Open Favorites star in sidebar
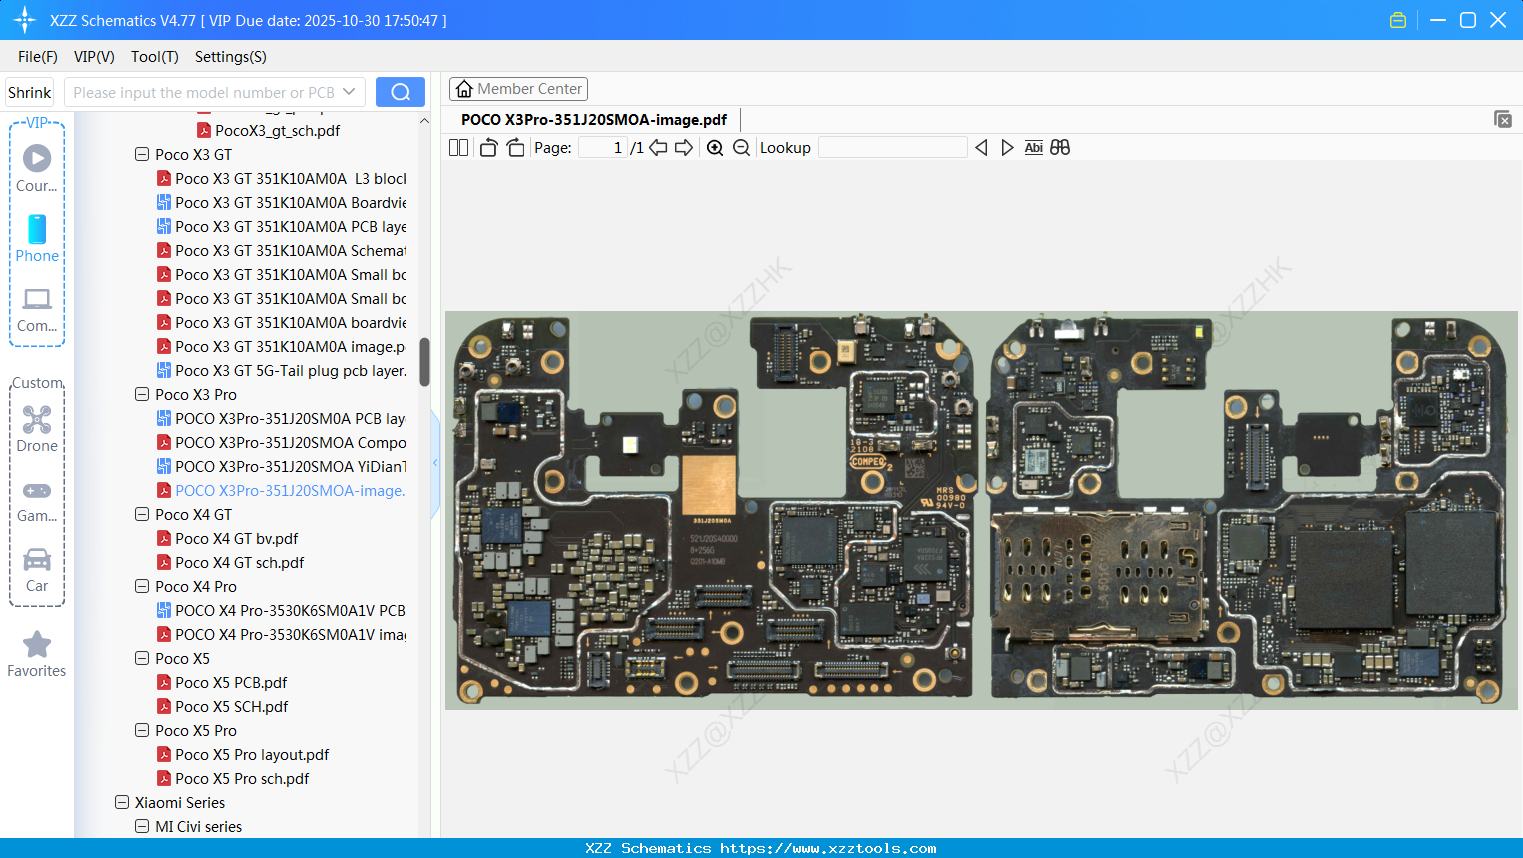The image size is (1523, 858). (x=37, y=653)
